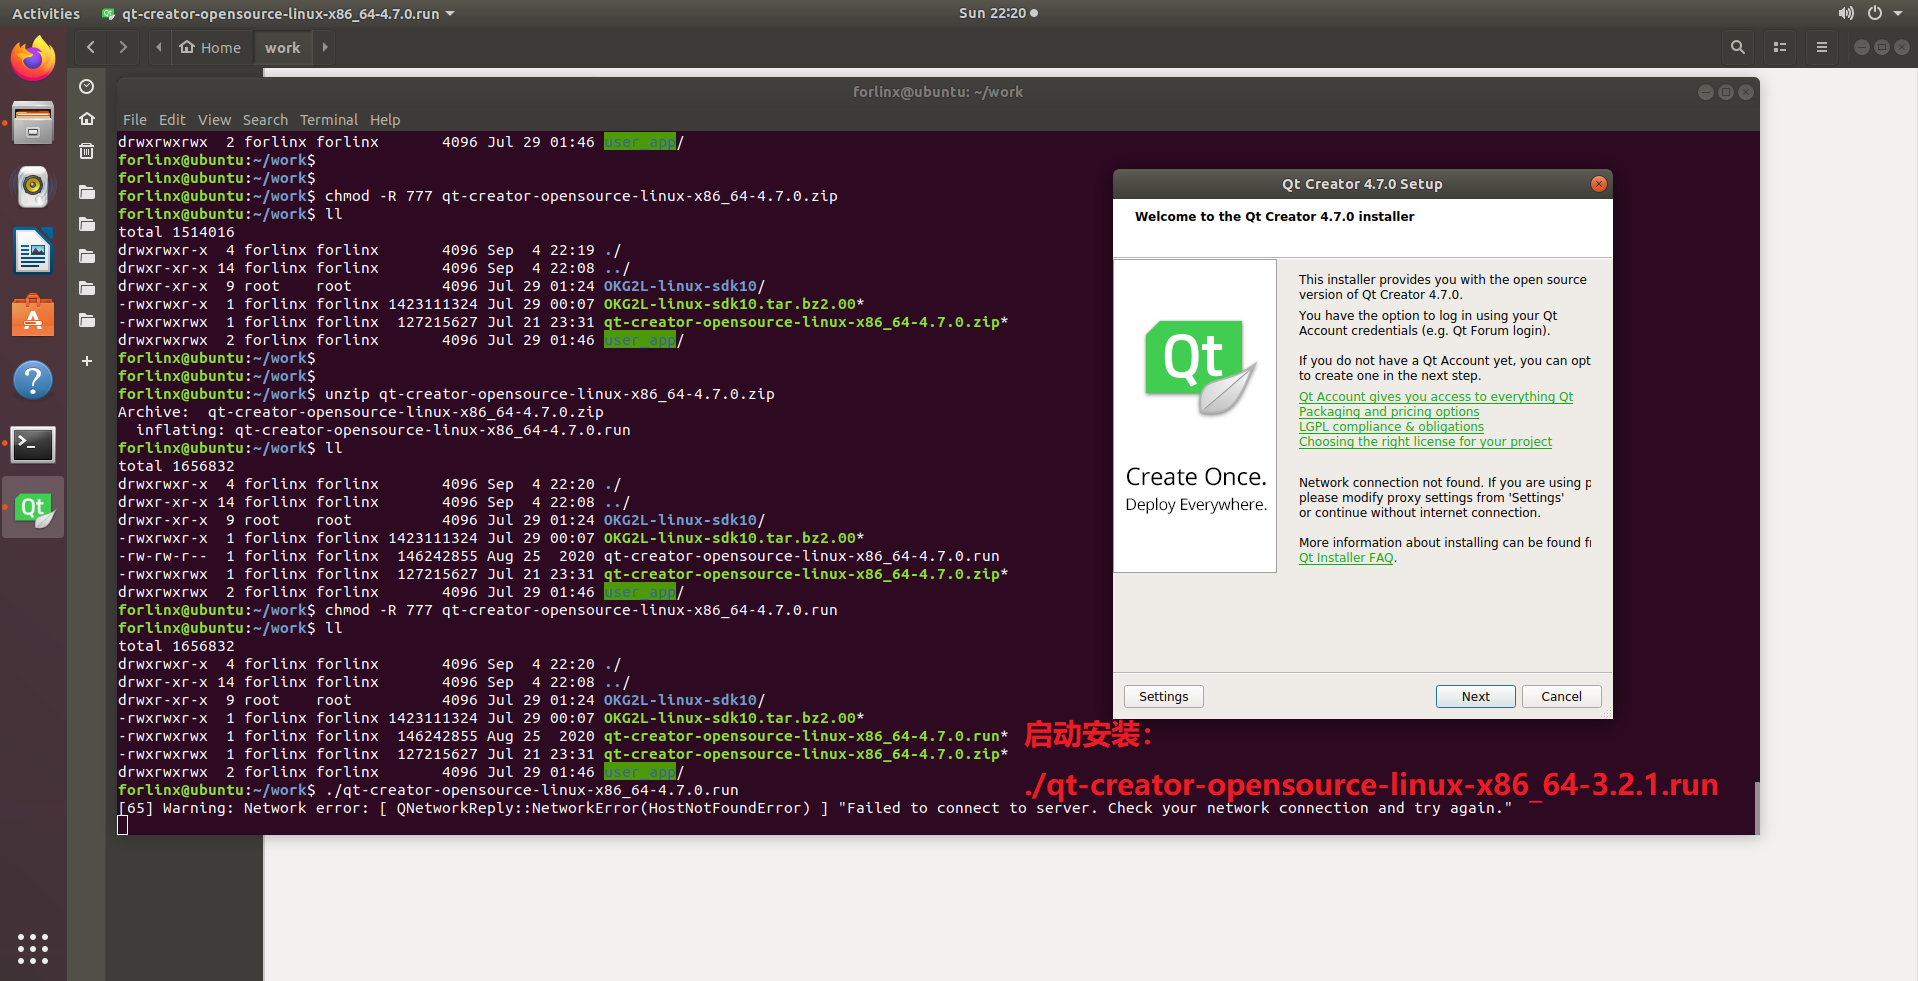Open Rhythmbox from the dock
This screenshot has width=1918, height=981.
[33, 187]
